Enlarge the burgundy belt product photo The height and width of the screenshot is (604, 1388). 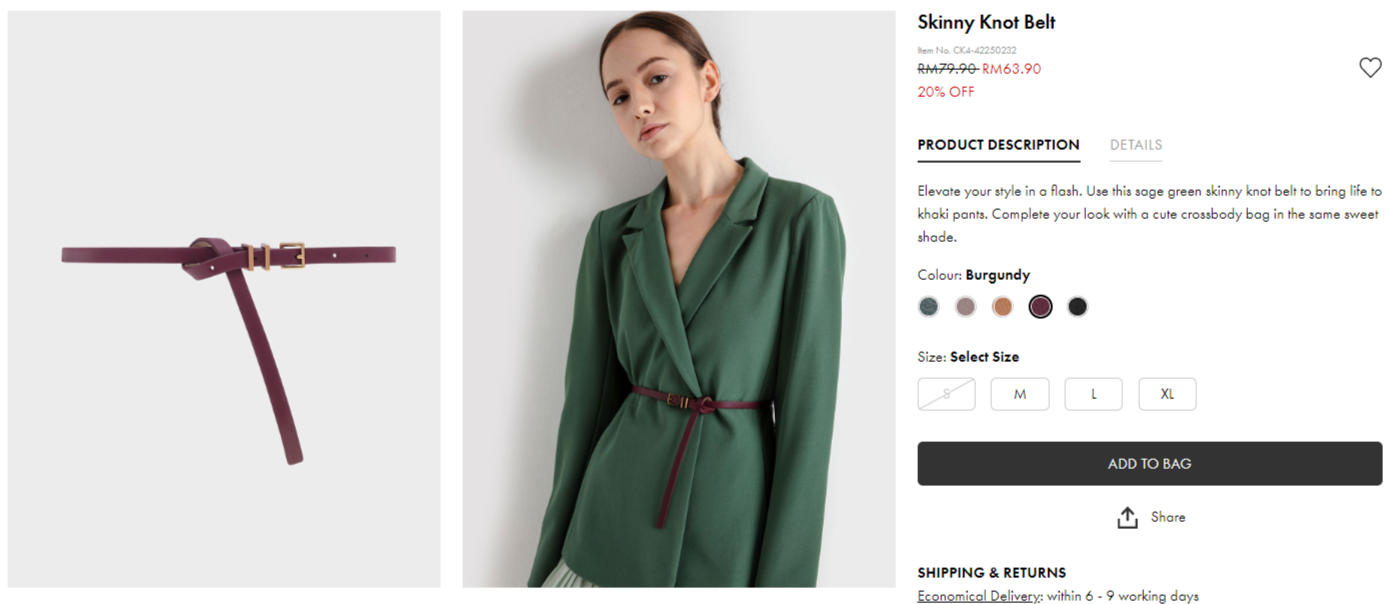coord(224,299)
